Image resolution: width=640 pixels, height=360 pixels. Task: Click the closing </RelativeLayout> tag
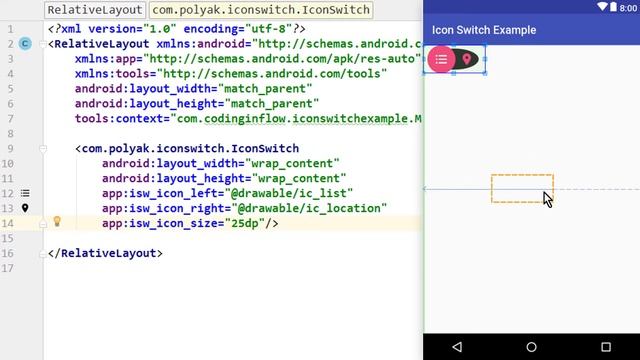click(105, 253)
